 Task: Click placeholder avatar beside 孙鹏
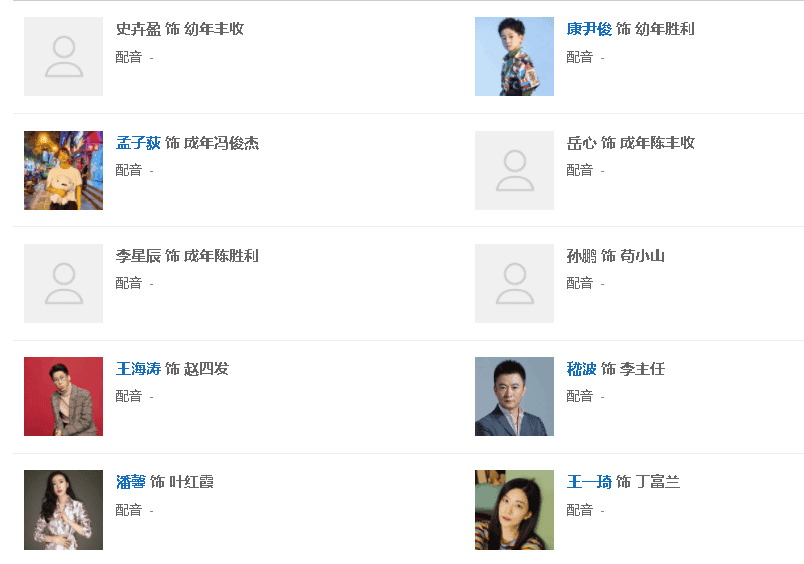pos(514,283)
